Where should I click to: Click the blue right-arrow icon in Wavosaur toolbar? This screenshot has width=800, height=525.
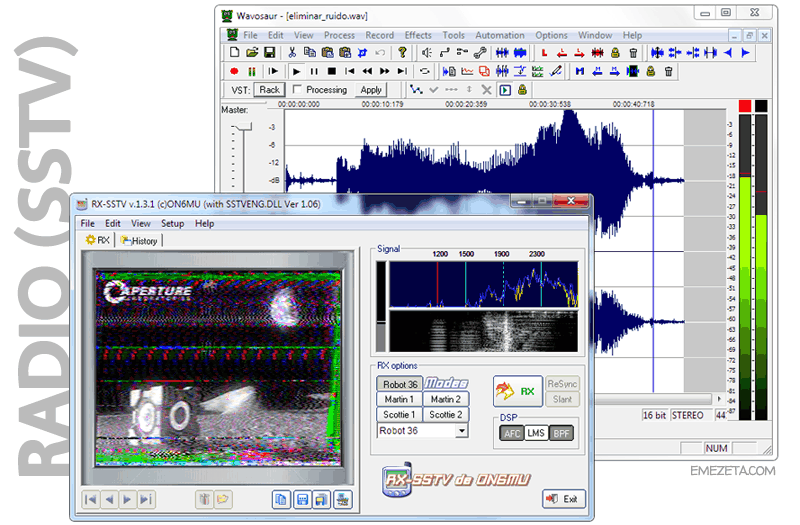[x=745, y=53]
